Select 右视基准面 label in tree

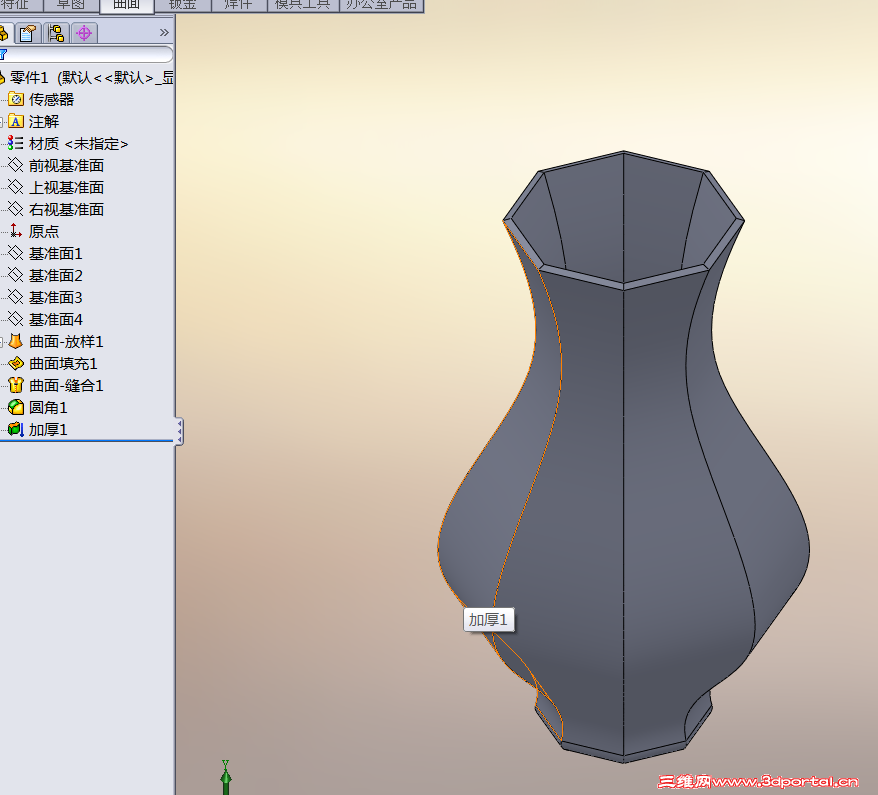click(x=67, y=209)
